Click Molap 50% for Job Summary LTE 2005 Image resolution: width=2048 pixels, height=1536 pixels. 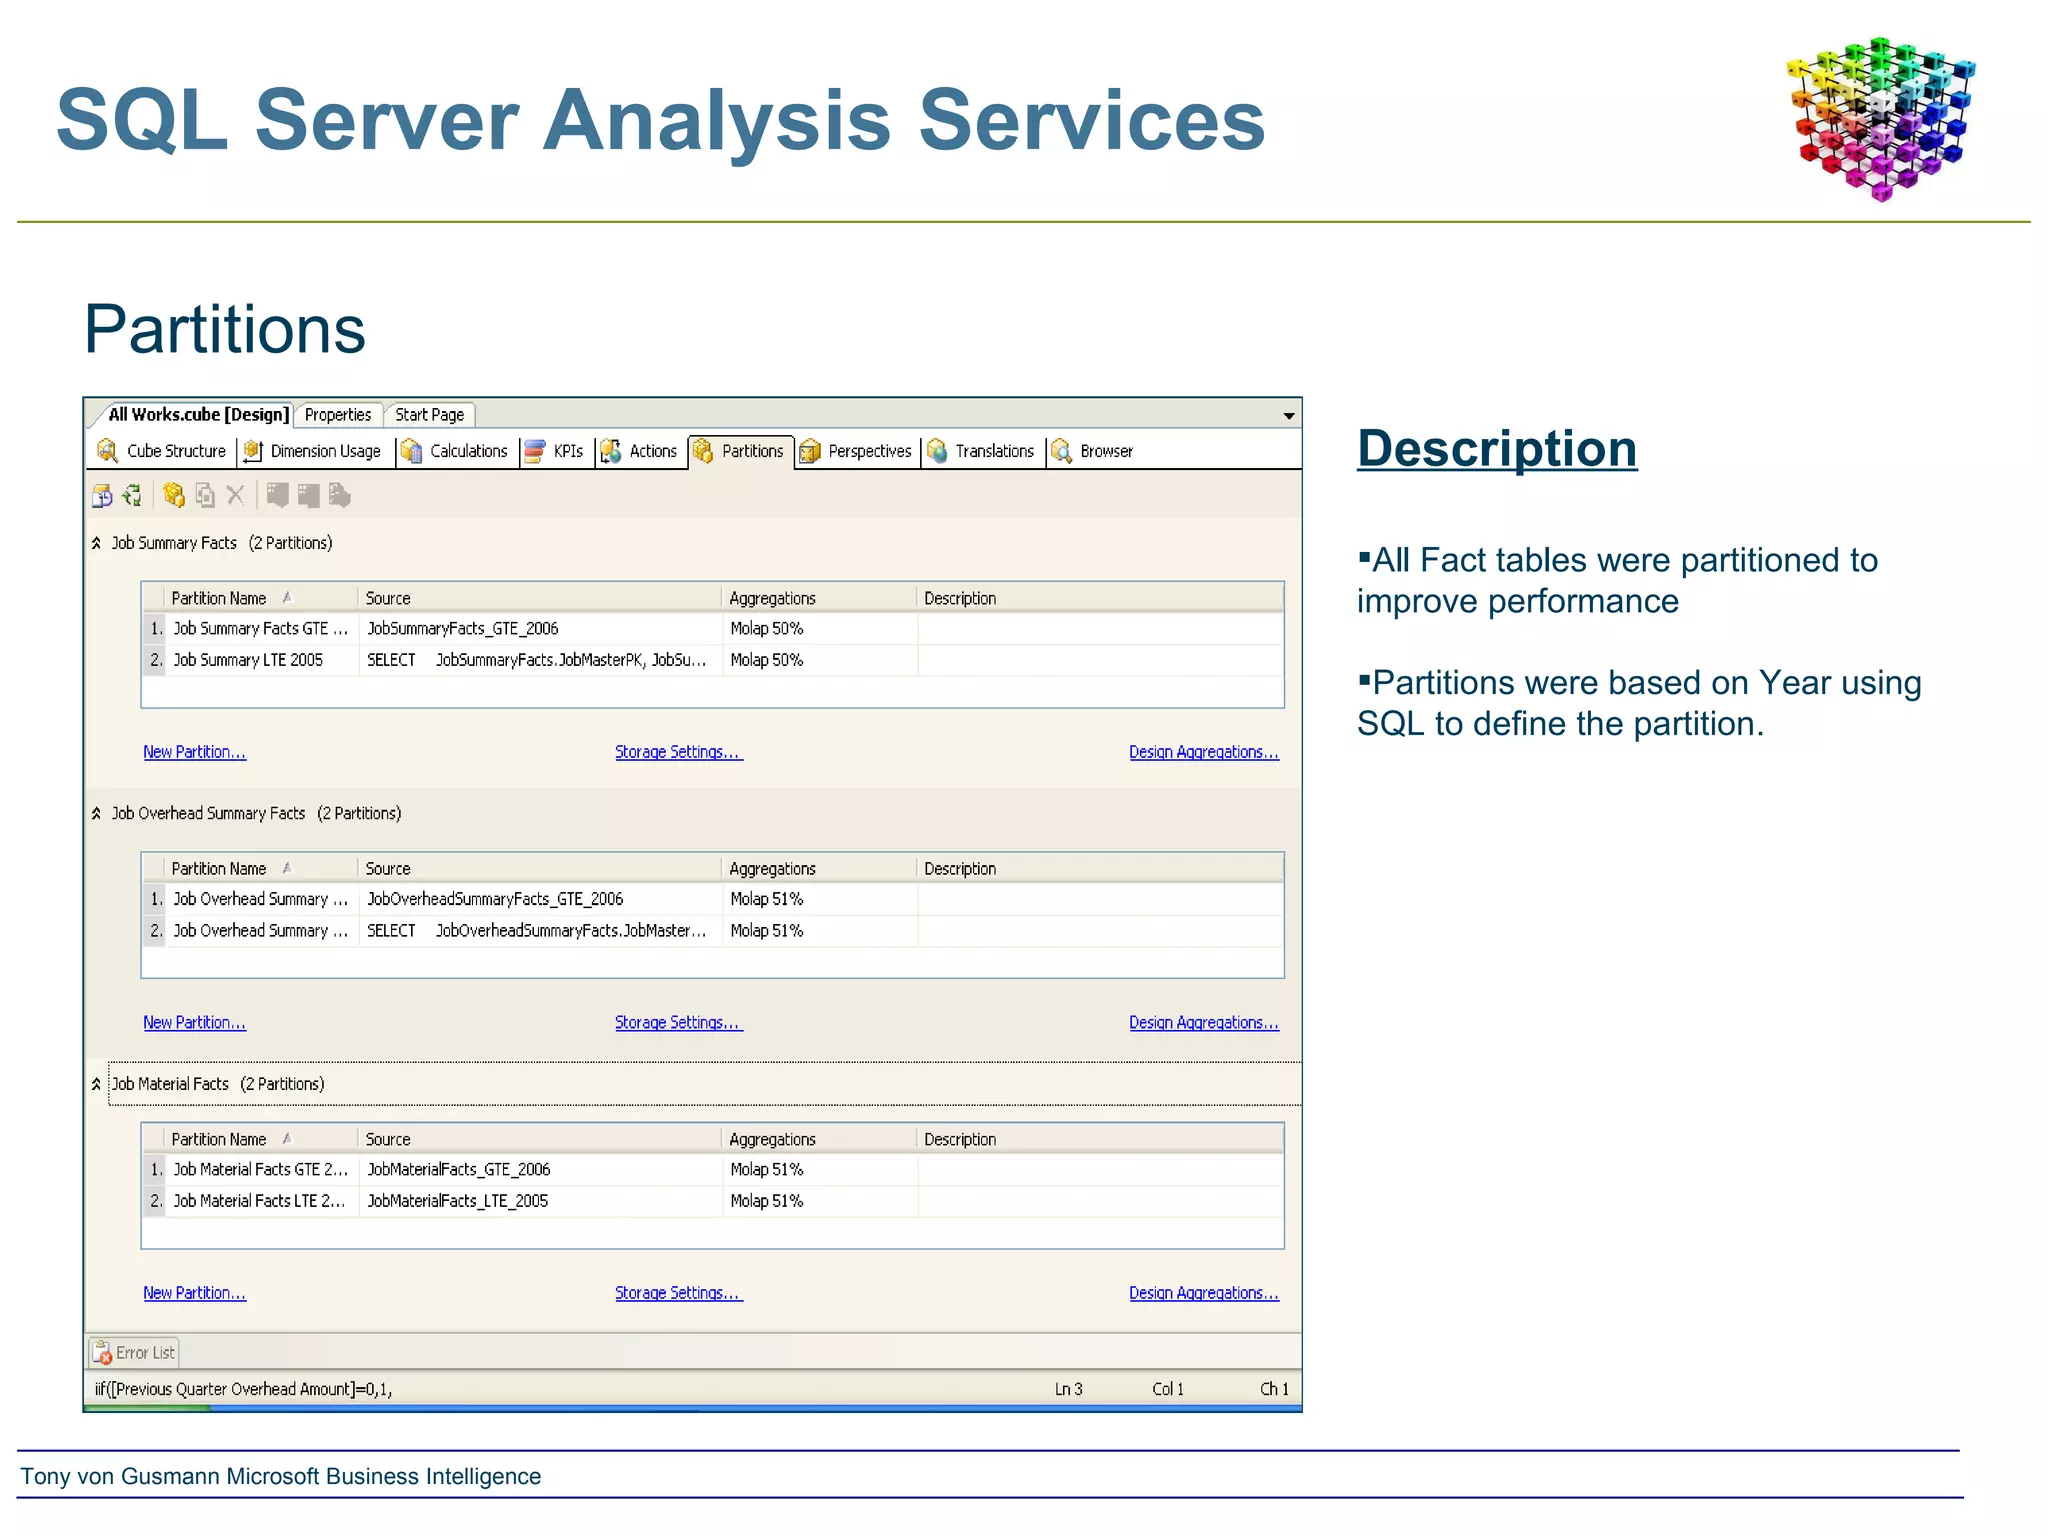(818, 660)
